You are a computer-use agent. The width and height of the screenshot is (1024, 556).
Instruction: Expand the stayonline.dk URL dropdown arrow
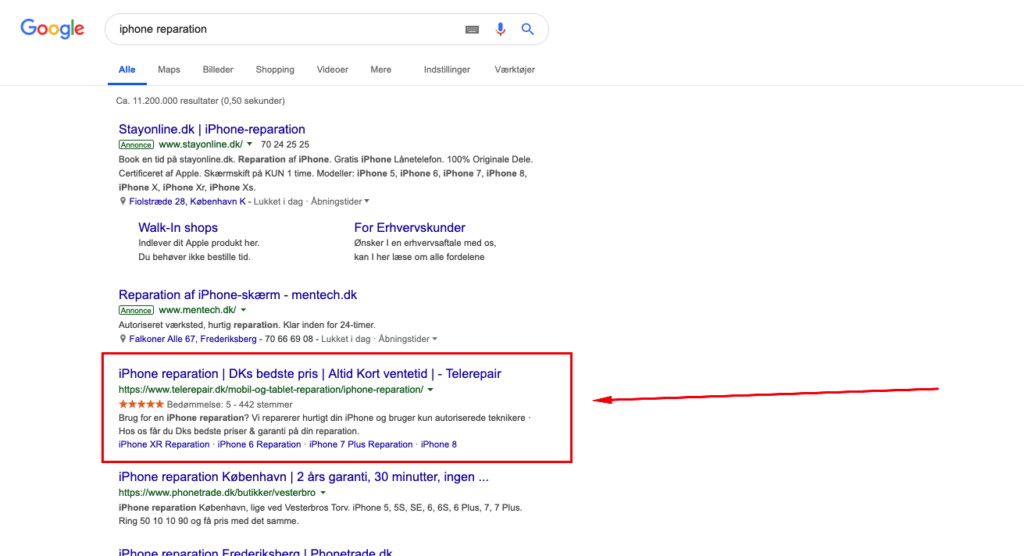pyautogui.click(x=249, y=144)
